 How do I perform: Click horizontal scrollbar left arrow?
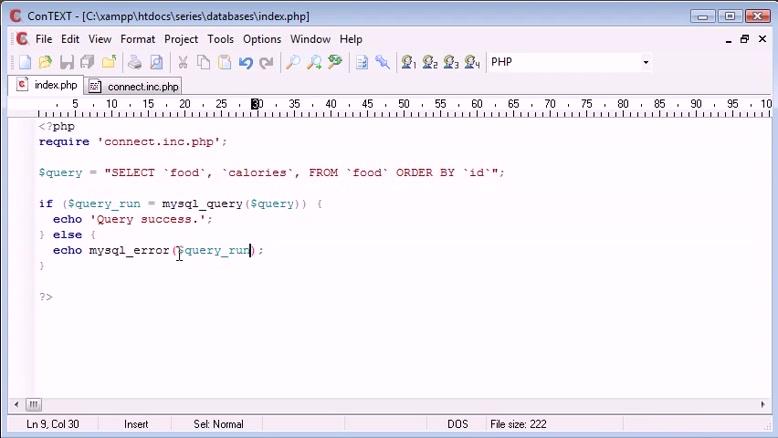point(16,405)
